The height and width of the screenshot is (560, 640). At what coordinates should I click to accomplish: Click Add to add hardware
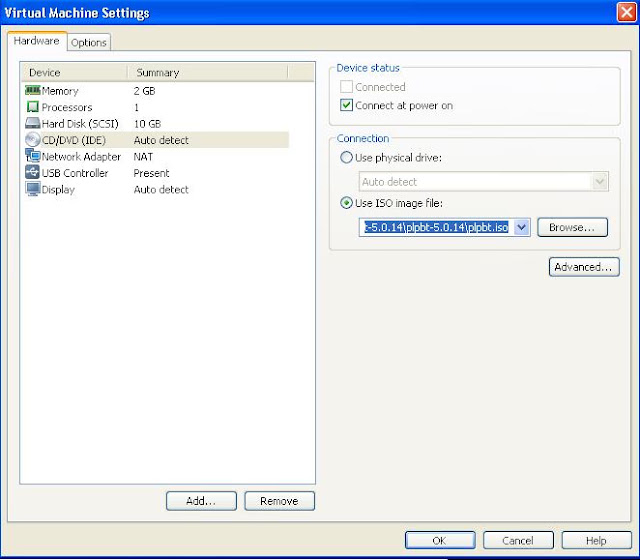[x=201, y=501]
